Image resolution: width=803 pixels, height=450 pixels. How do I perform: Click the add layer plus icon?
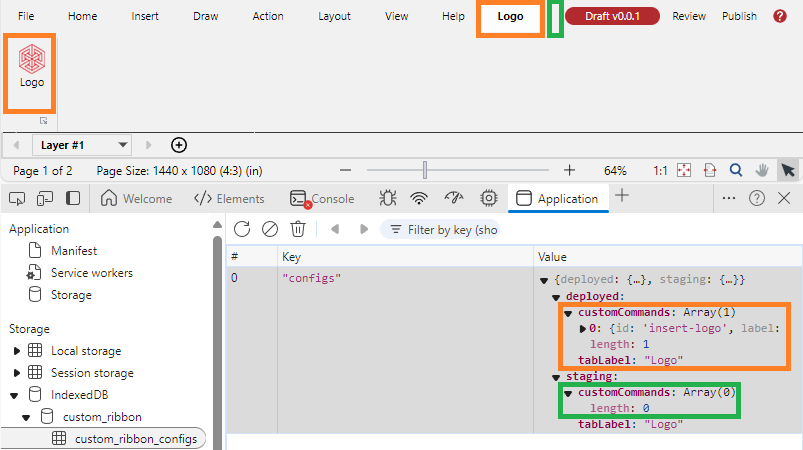click(179, 145)
